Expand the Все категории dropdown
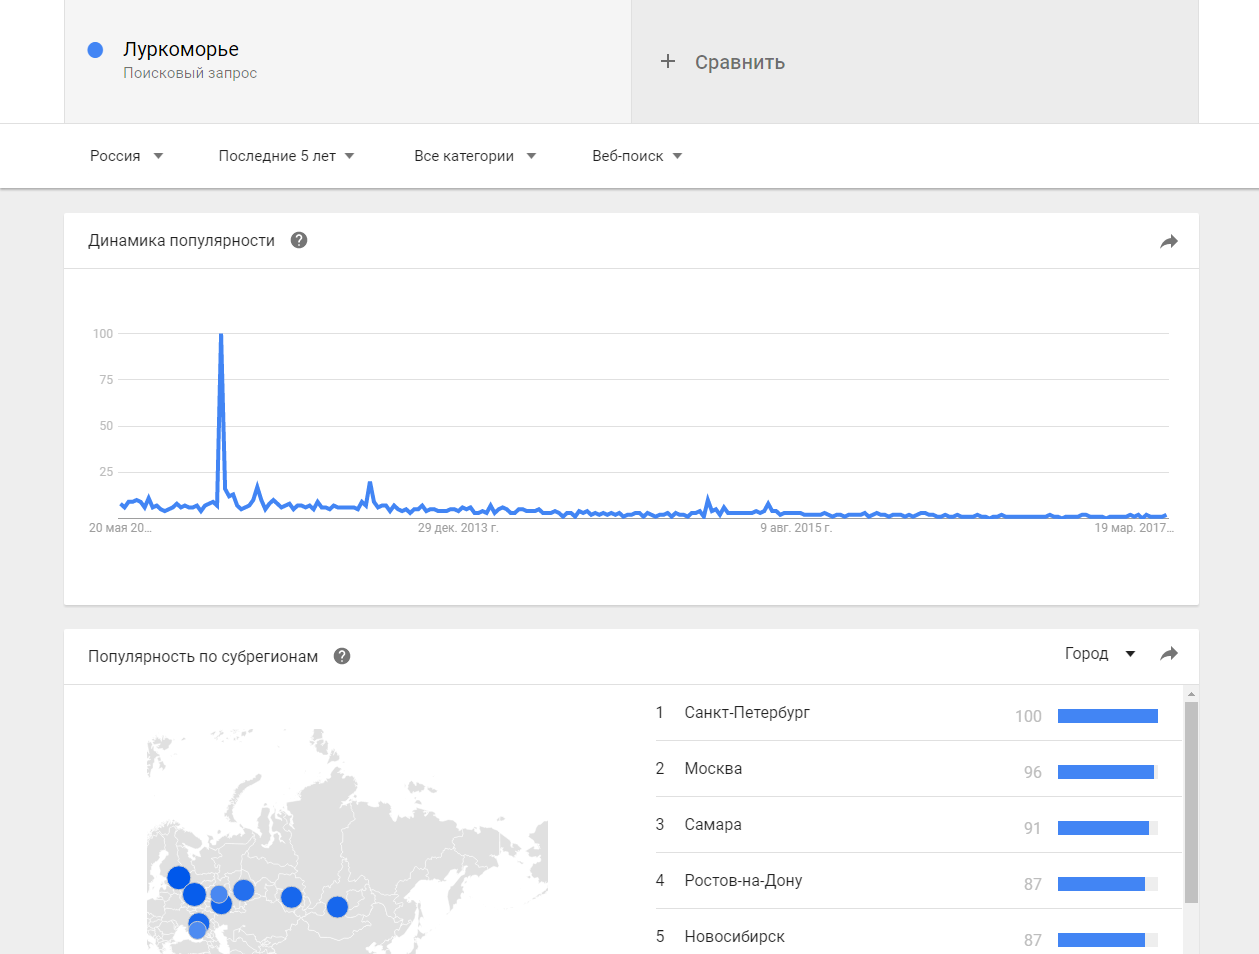 [475, 156]
